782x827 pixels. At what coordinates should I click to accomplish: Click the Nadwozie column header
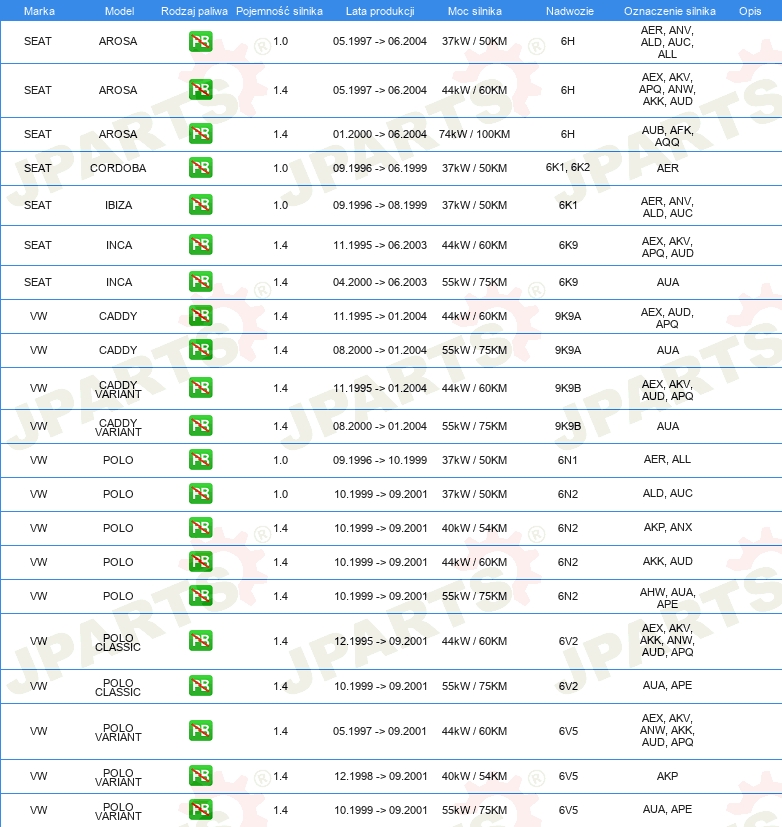pyautogui.click(x=569, y=11)
